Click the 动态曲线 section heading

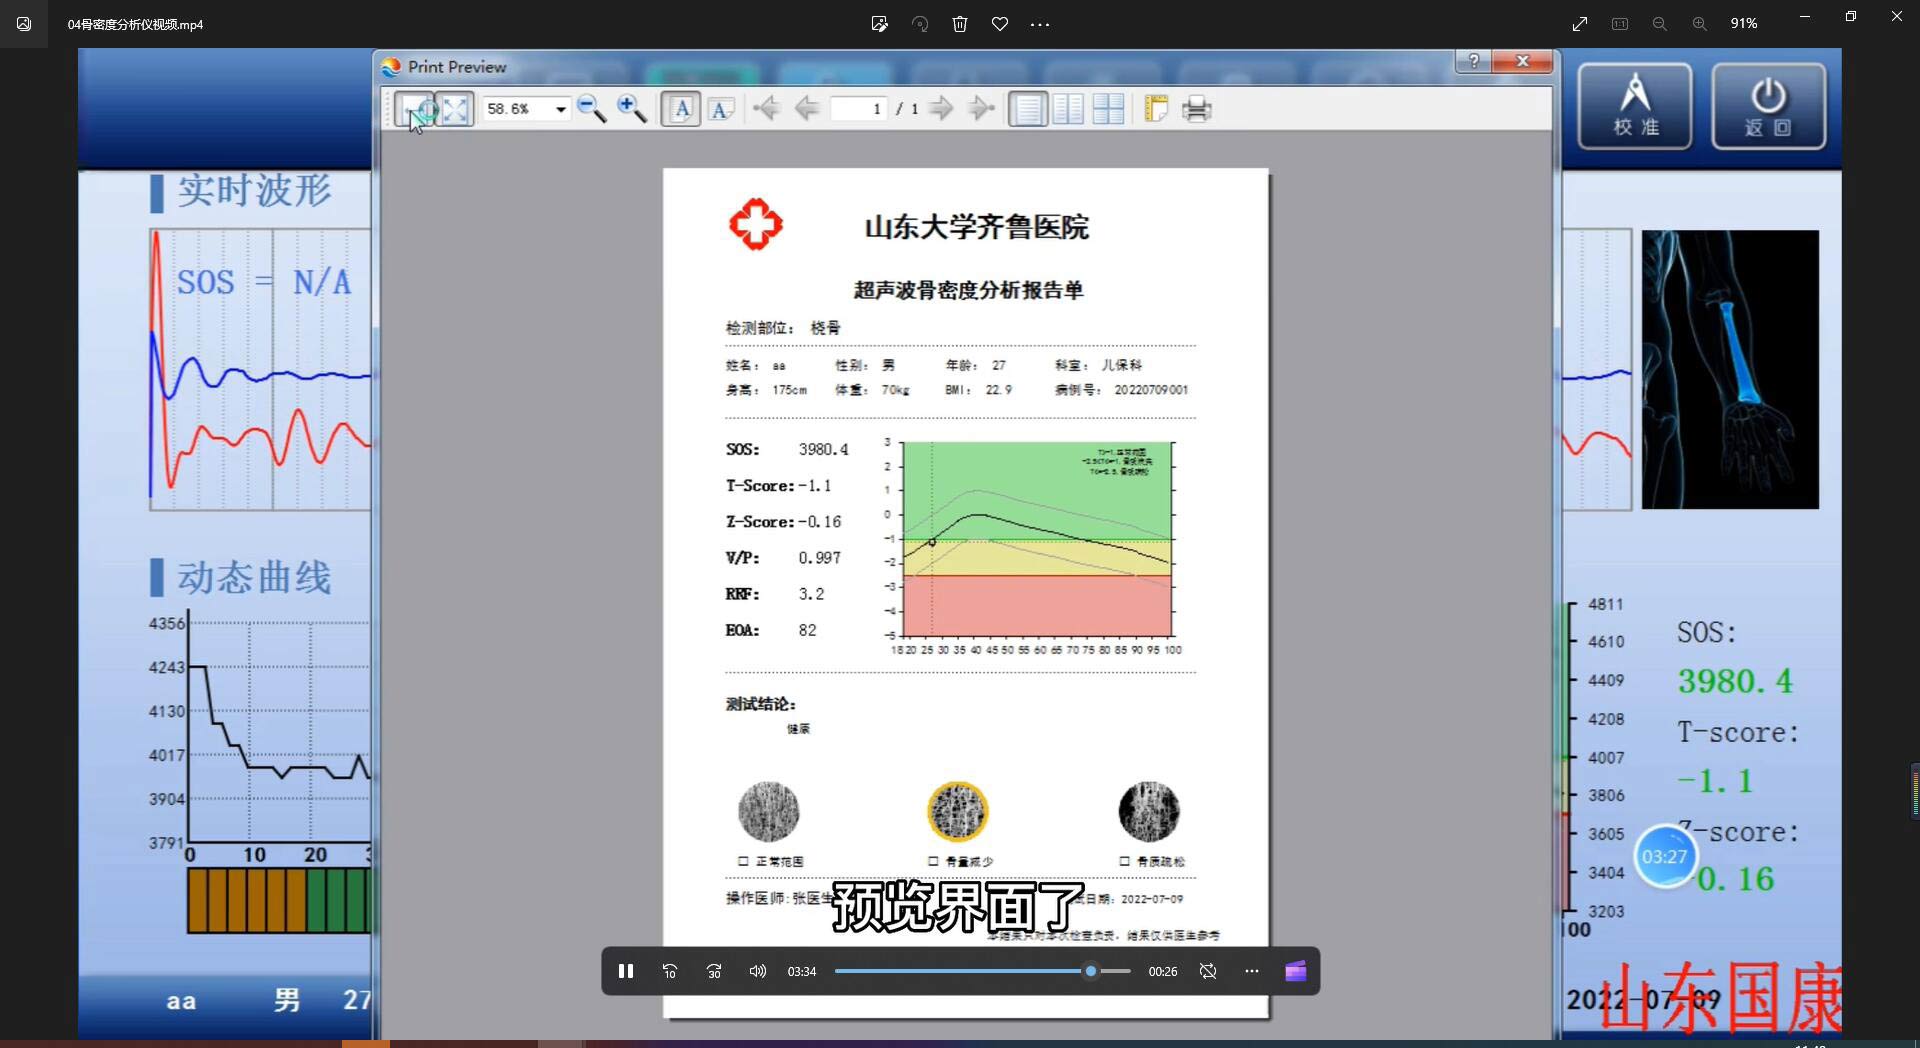pos(254,578)
